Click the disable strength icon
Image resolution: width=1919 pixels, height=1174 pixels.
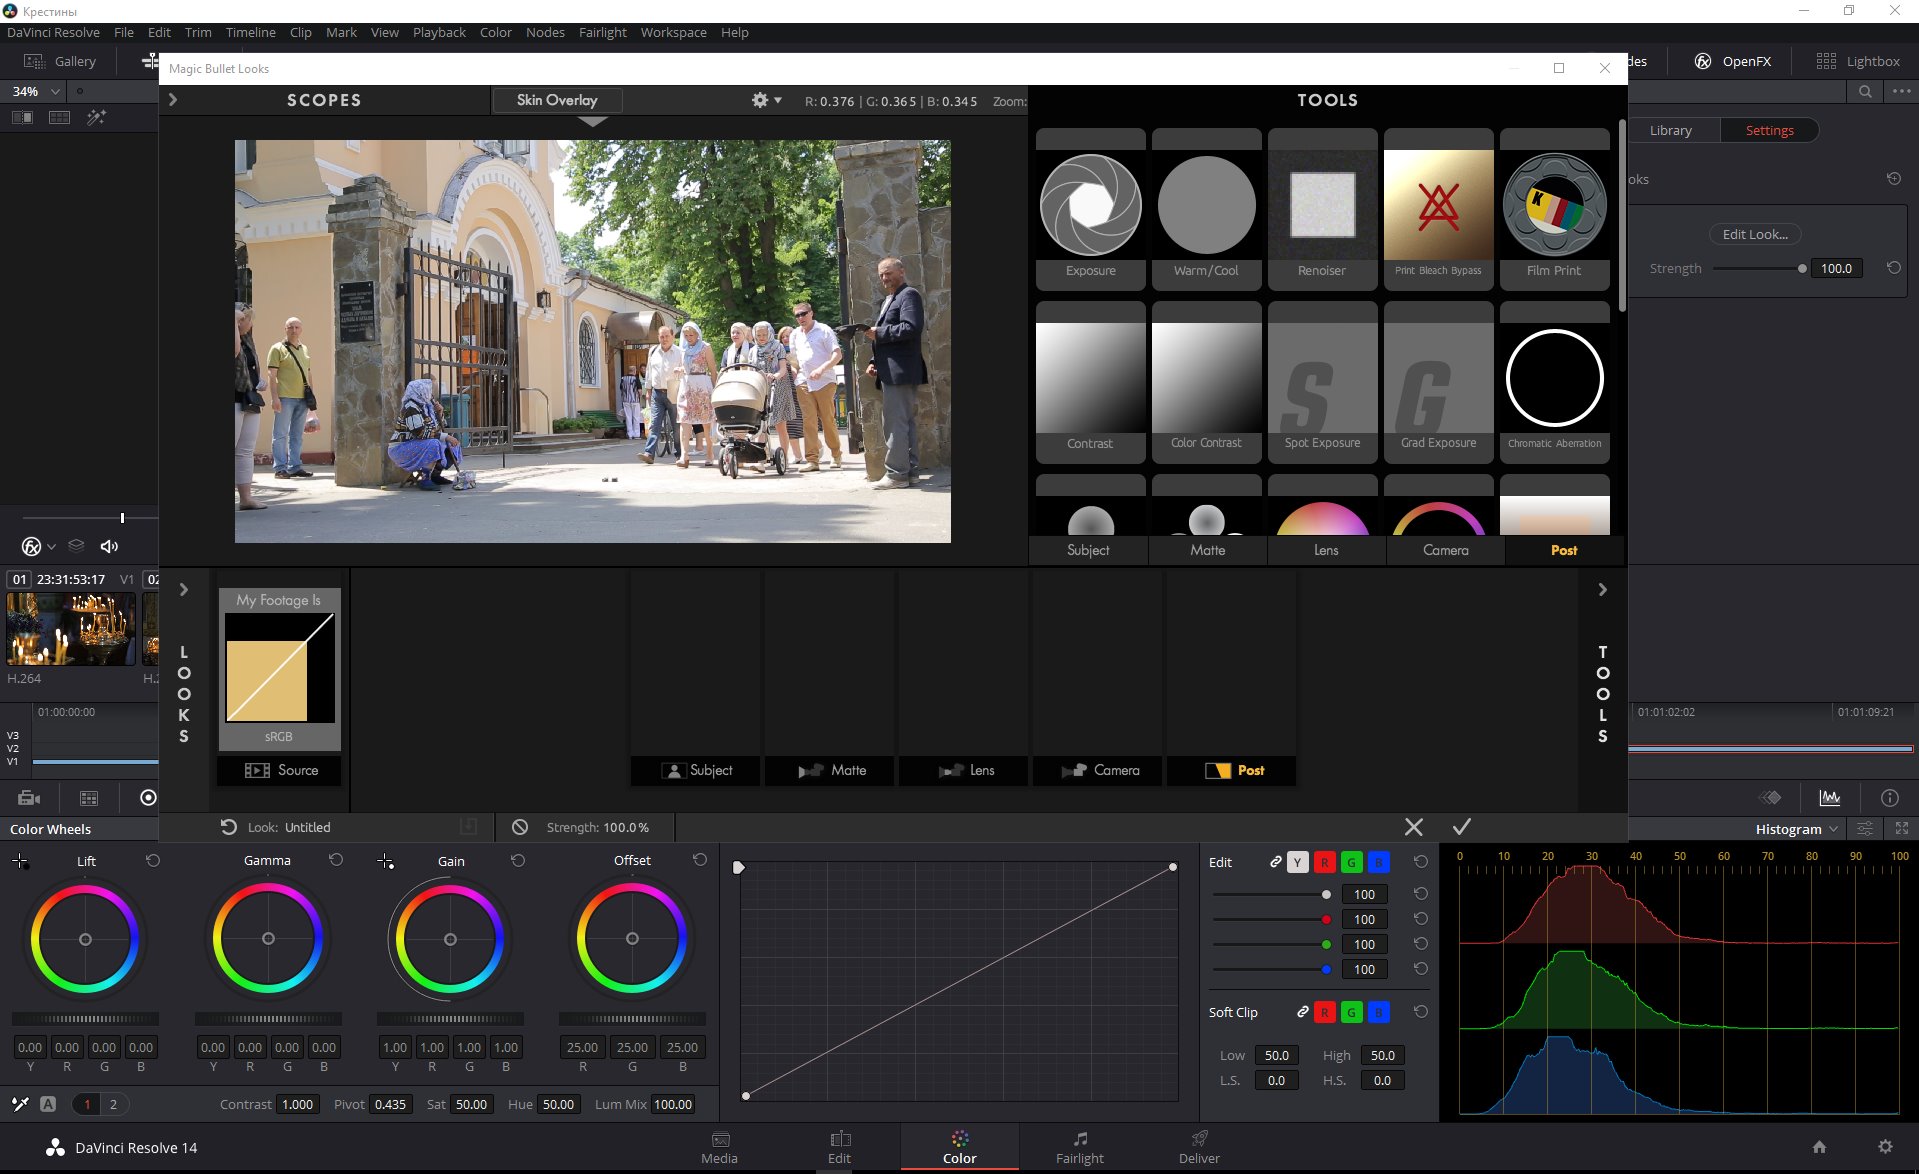[x=520, y=827]
